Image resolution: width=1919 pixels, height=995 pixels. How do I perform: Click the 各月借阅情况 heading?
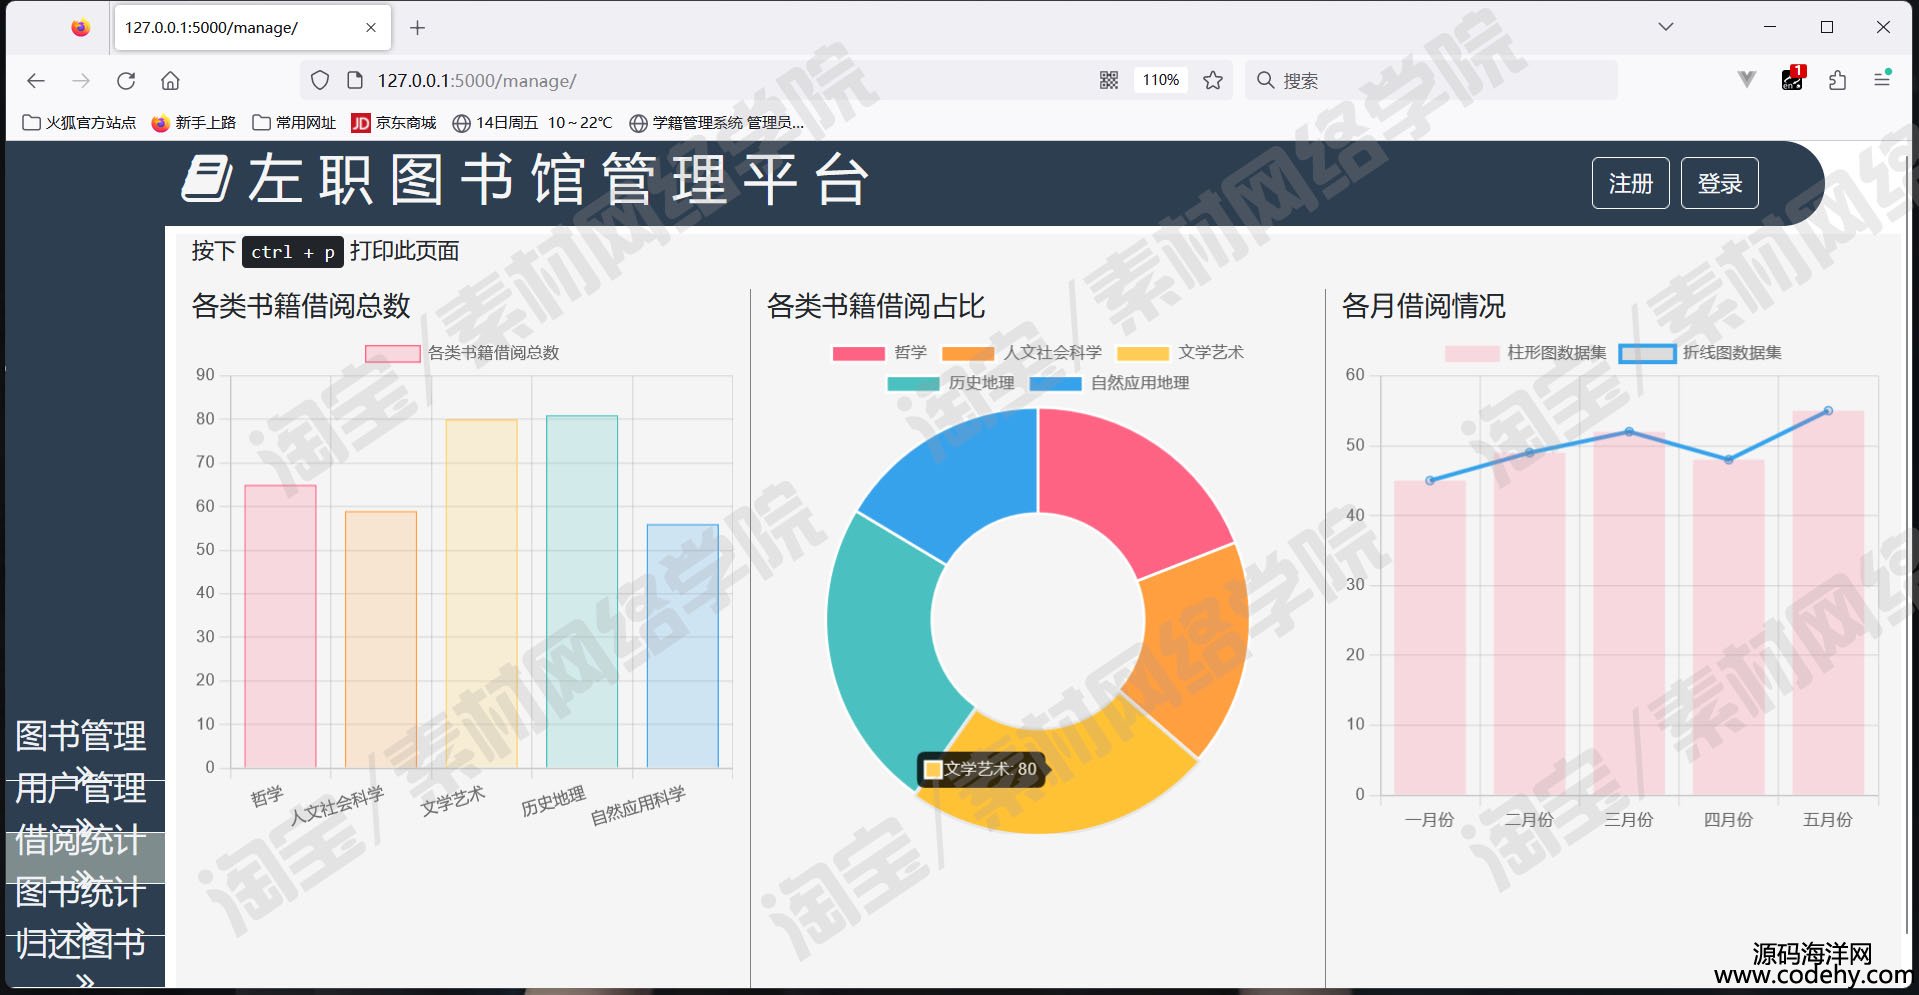(1424, 306)
